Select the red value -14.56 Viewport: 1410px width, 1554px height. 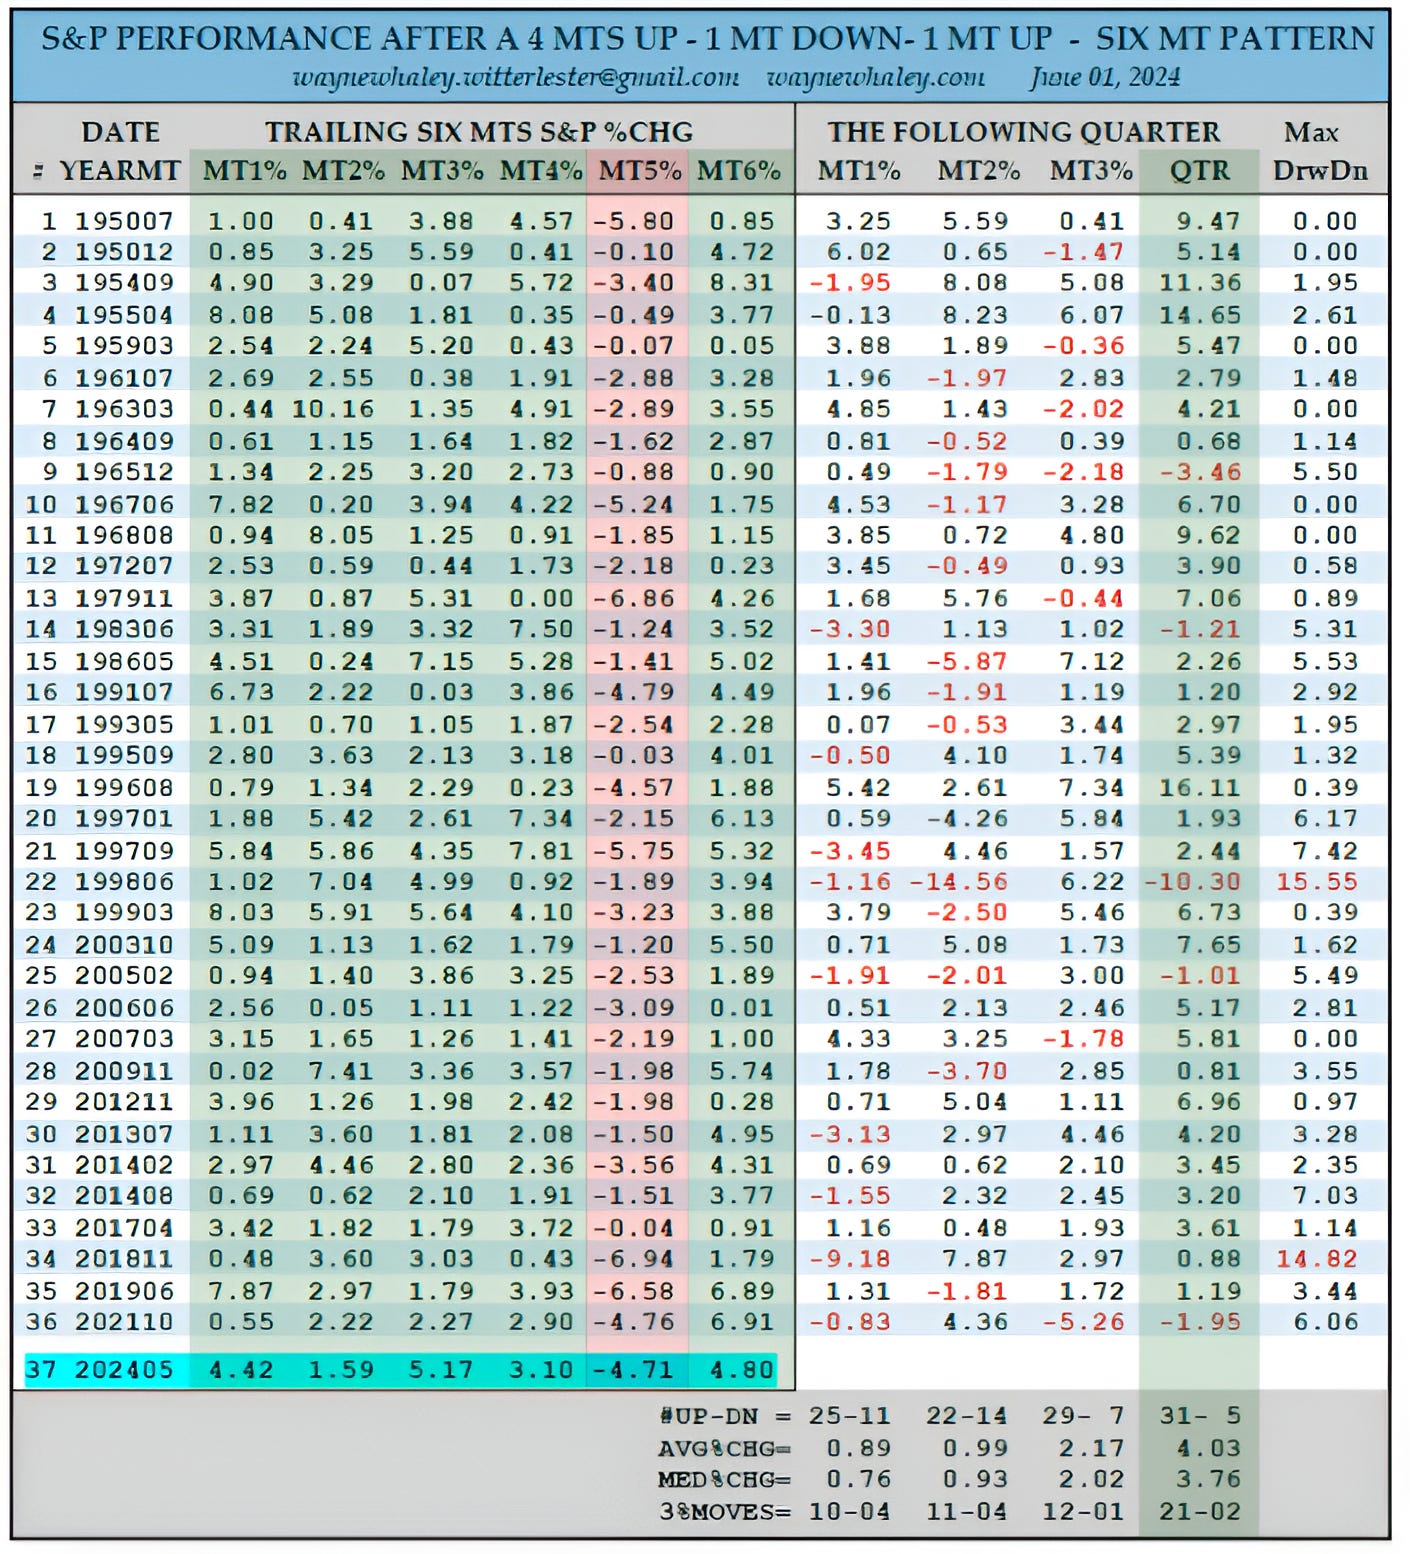[x=958, y=882]
